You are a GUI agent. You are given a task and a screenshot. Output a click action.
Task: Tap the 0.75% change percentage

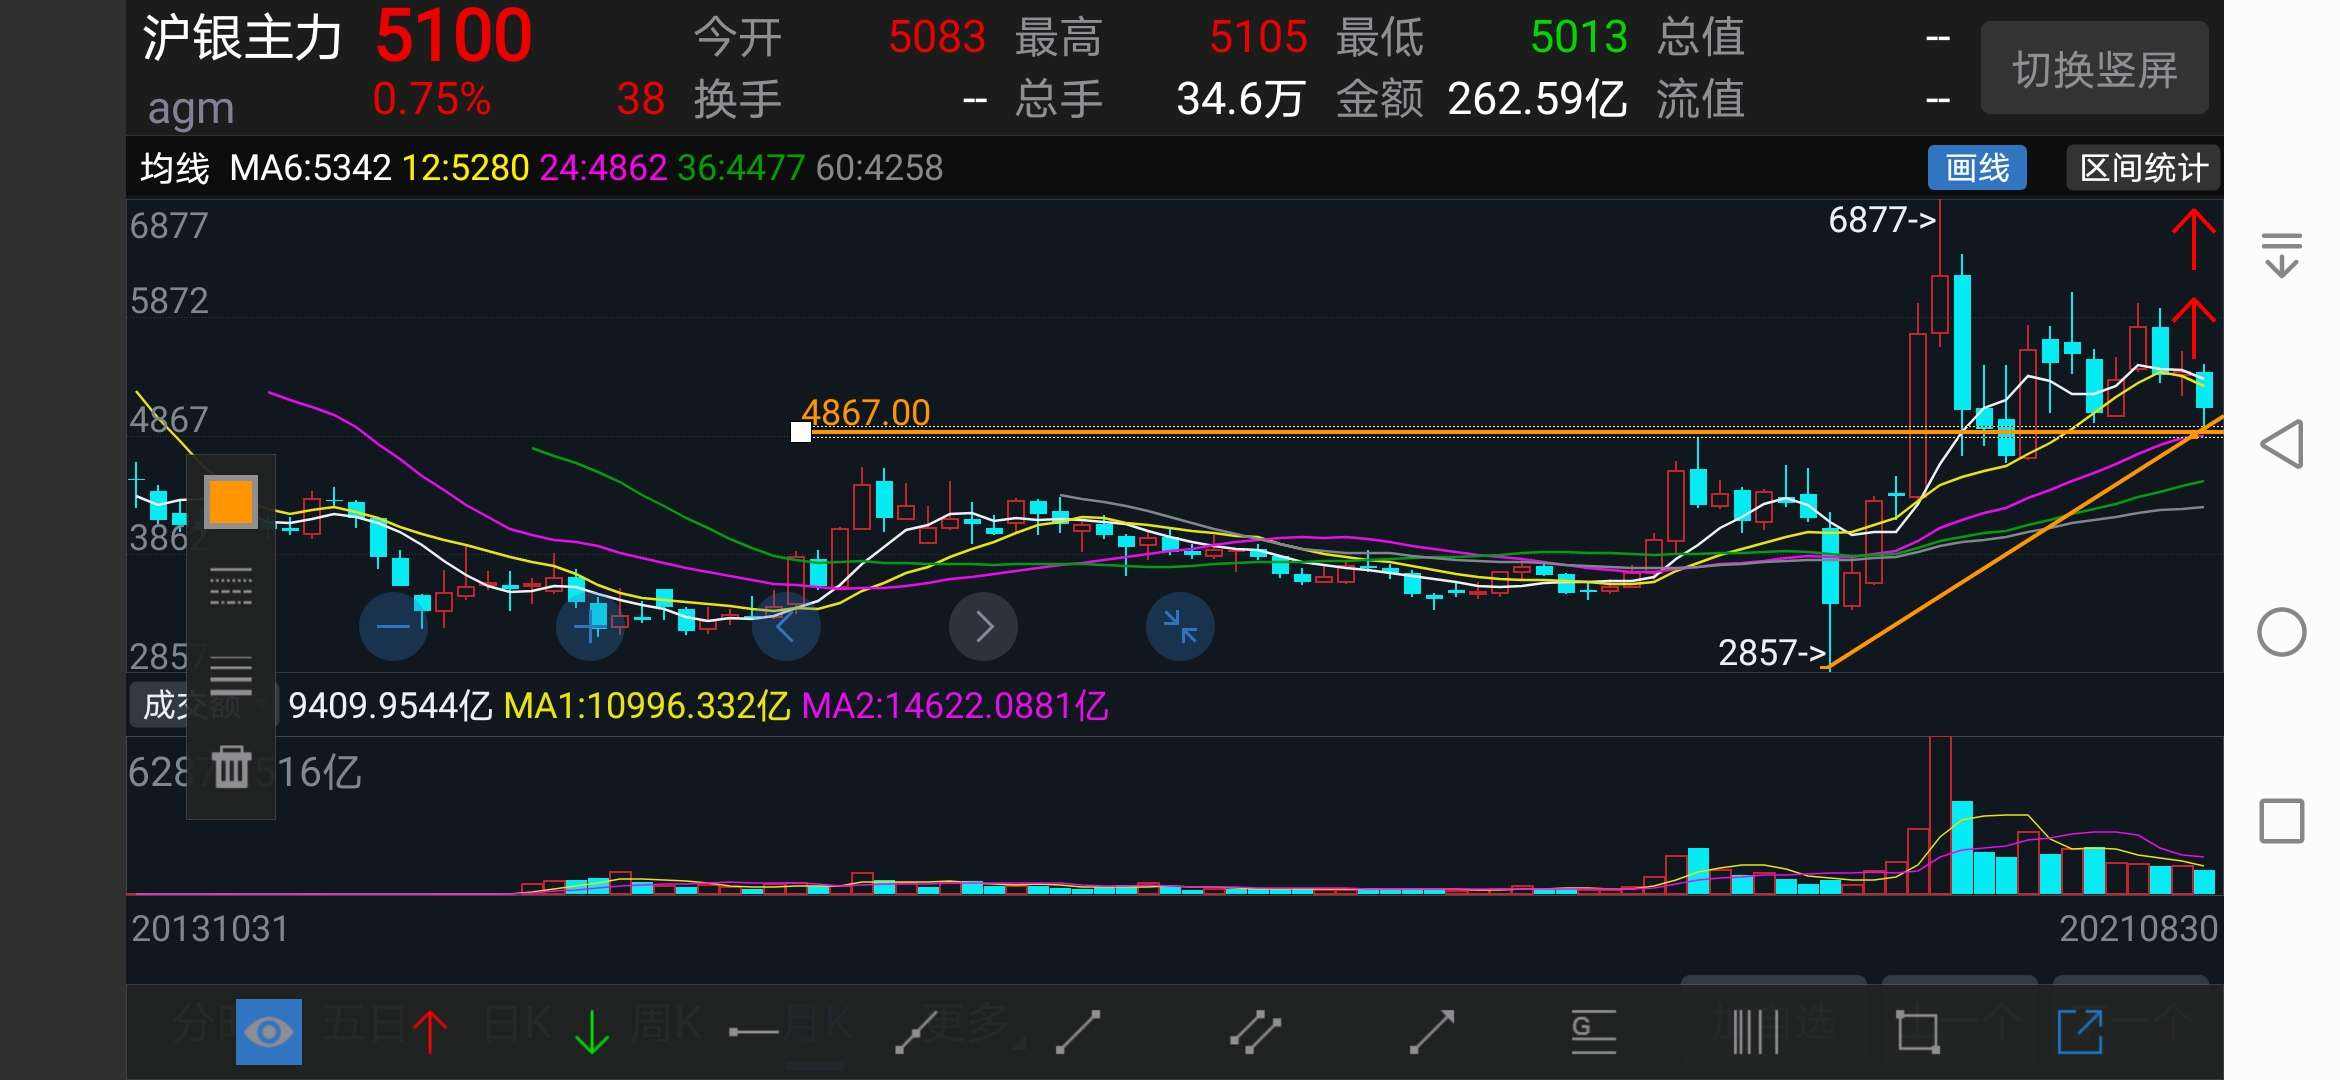[x=432, y=99]
